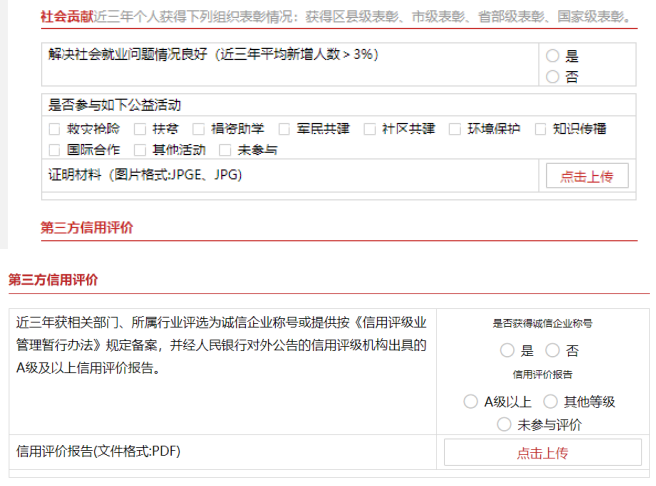
Task: Click the 社会贡献 section heading
Action: point(67,17)
